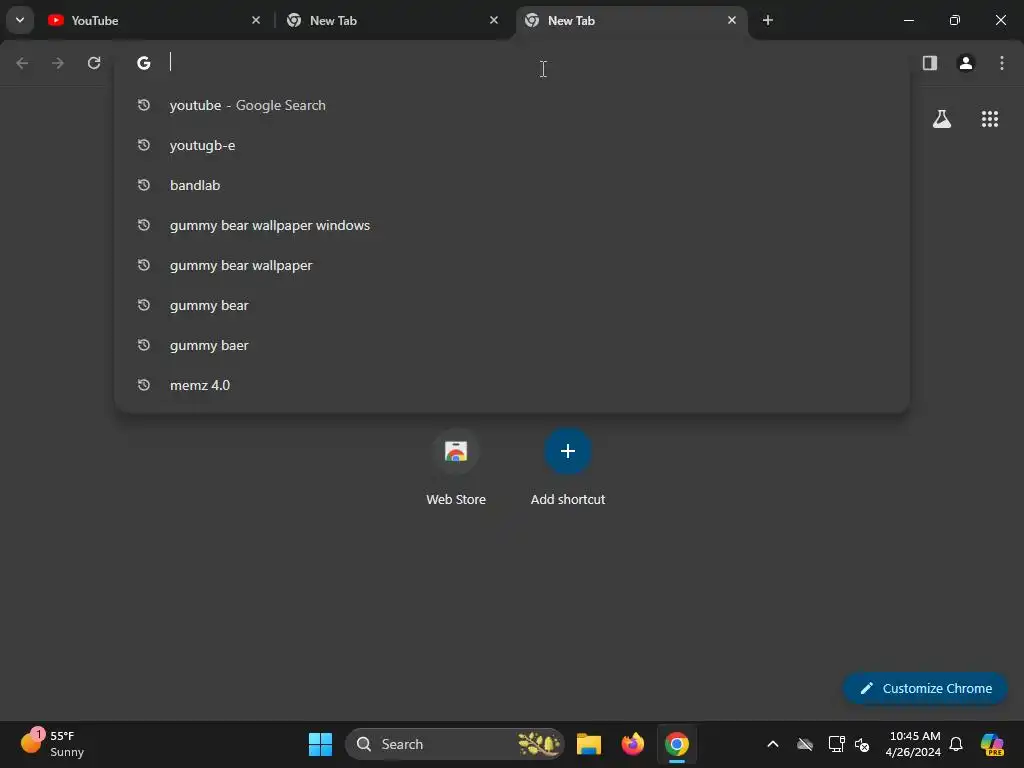Open the profile avatar menu
The width and height of the screenshot is (1024, 768).
pyautogui.click(x=966, y=63)
